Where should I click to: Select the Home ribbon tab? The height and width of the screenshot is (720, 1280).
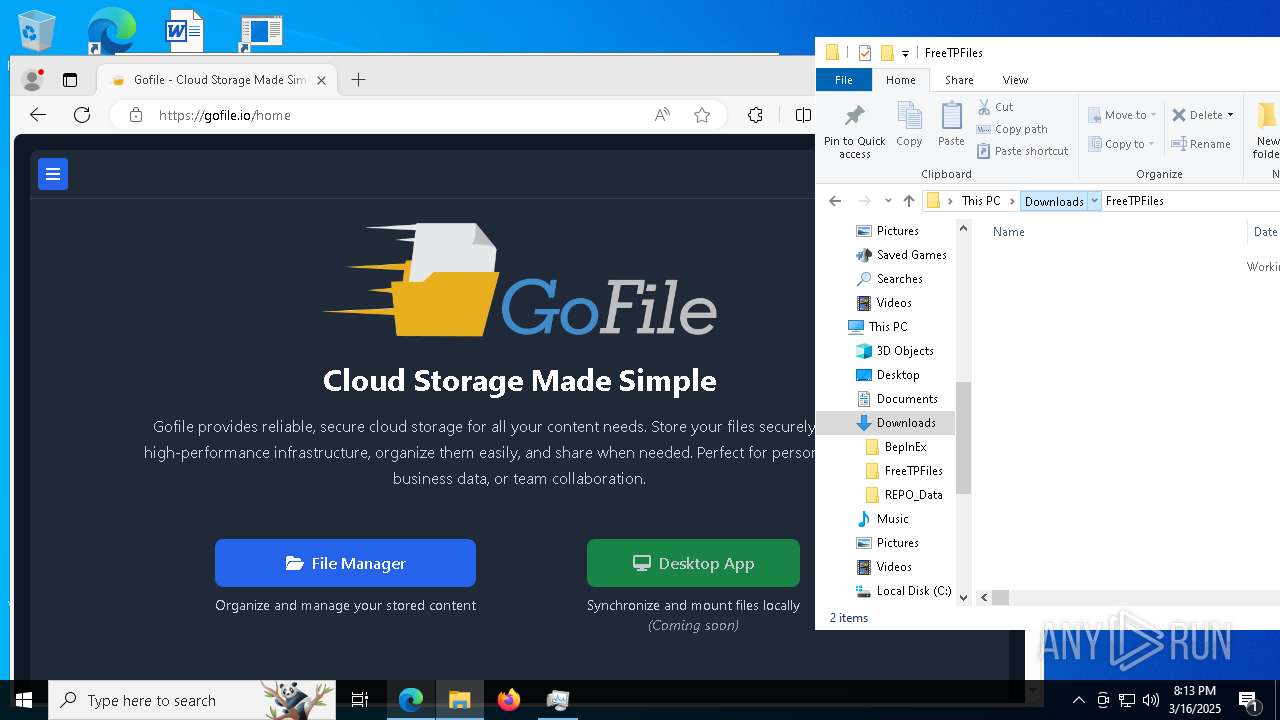900,80
